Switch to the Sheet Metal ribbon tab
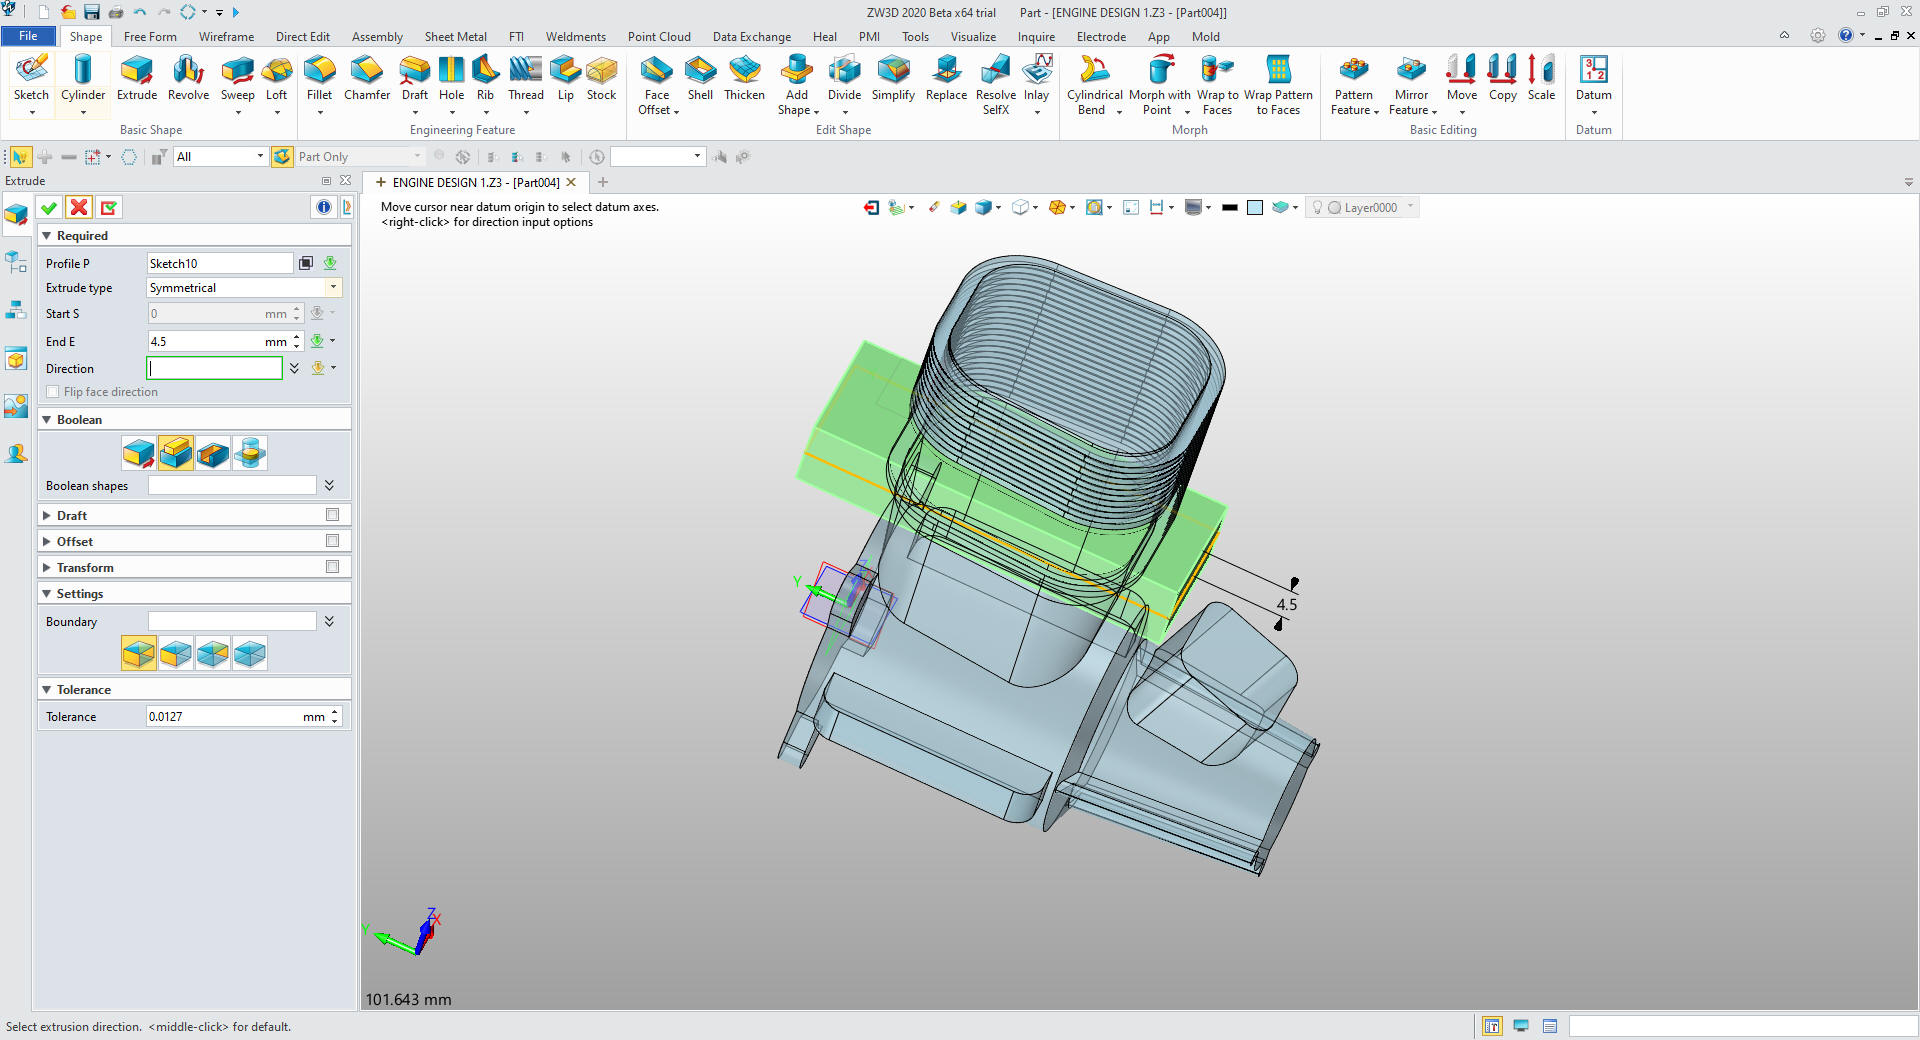1920x1040 pixels. click(x=455, y=37)
